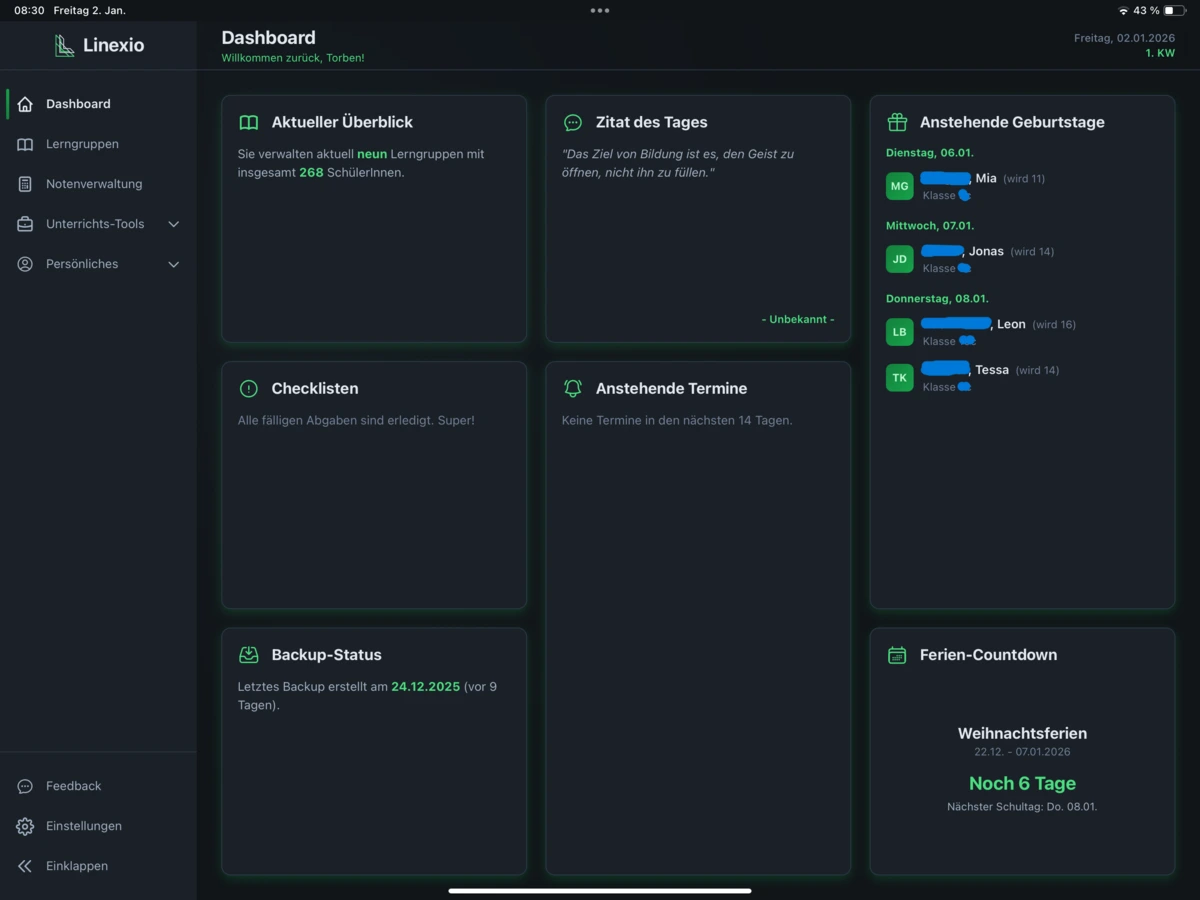Viewport: 1200px width, 900px height.
Task: Open the Notenverwaltung menu item
Action: coord(94,184)
